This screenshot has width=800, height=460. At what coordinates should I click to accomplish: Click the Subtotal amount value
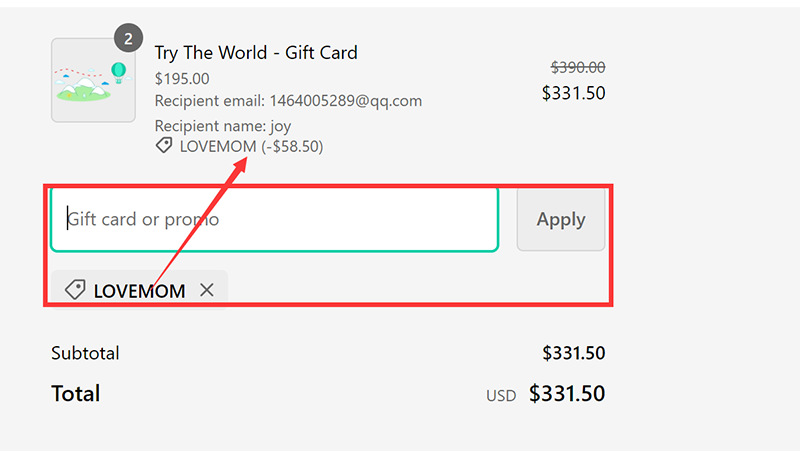[573, 353]
